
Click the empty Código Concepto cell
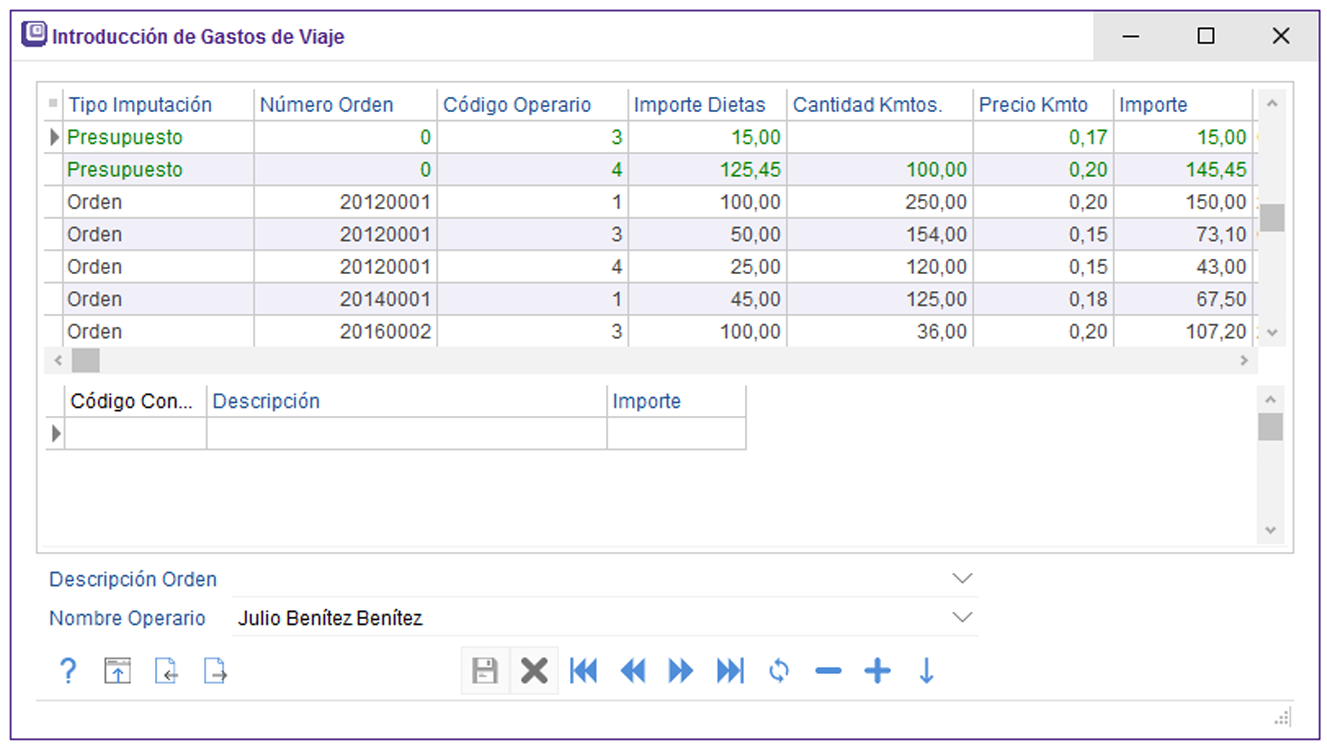135,433
